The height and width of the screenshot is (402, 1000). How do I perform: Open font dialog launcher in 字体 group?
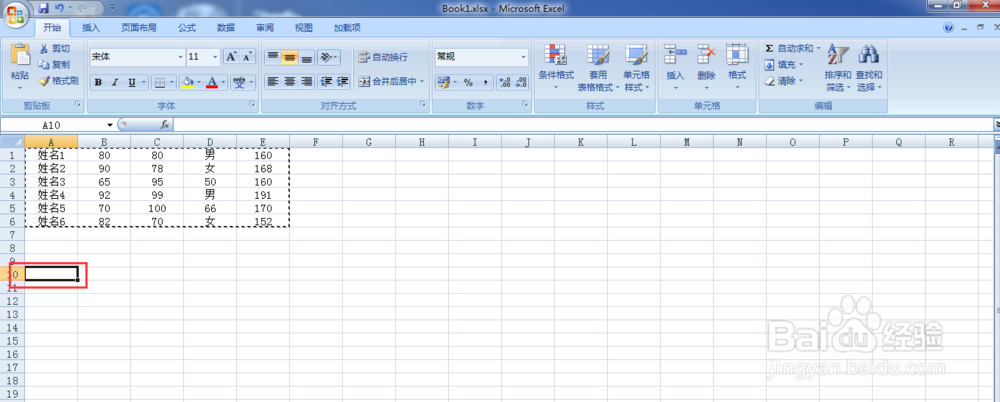pos(253,105)
